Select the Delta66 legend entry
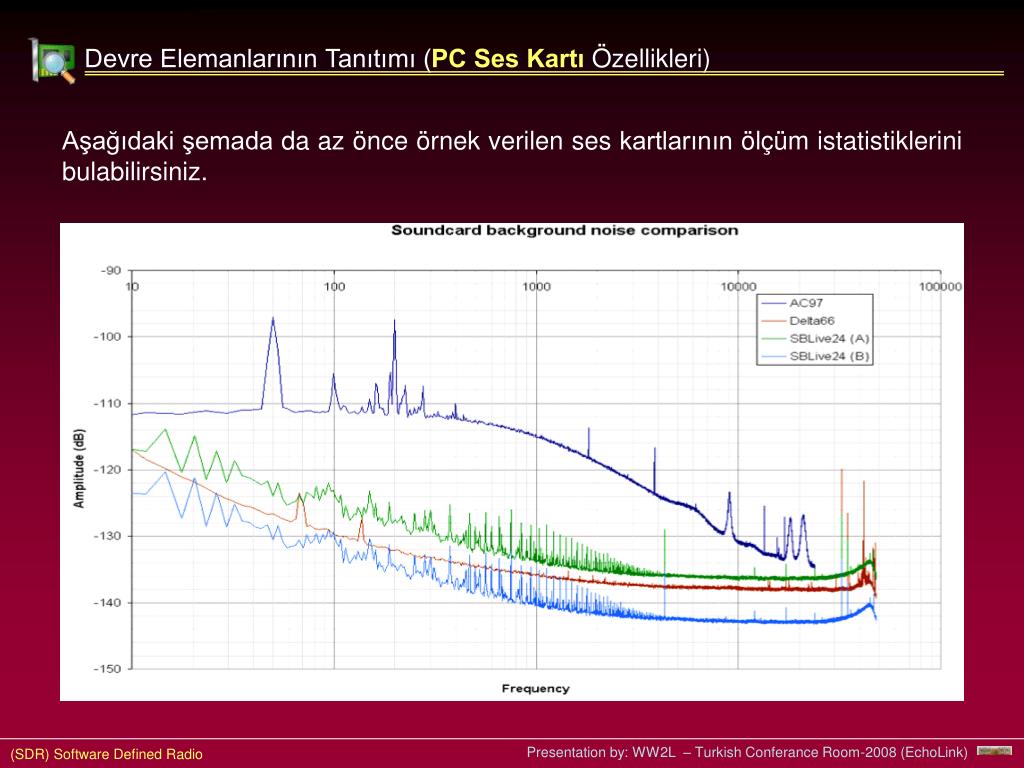 point(797,321)
